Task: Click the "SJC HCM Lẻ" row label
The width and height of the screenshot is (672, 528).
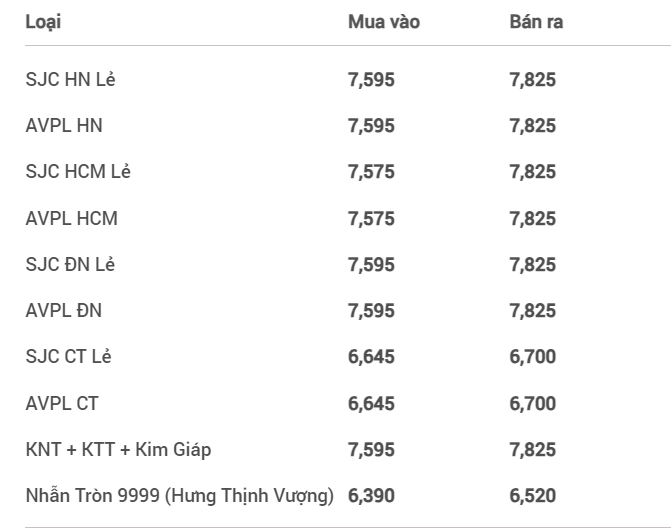Action: [x=78, y=172]
